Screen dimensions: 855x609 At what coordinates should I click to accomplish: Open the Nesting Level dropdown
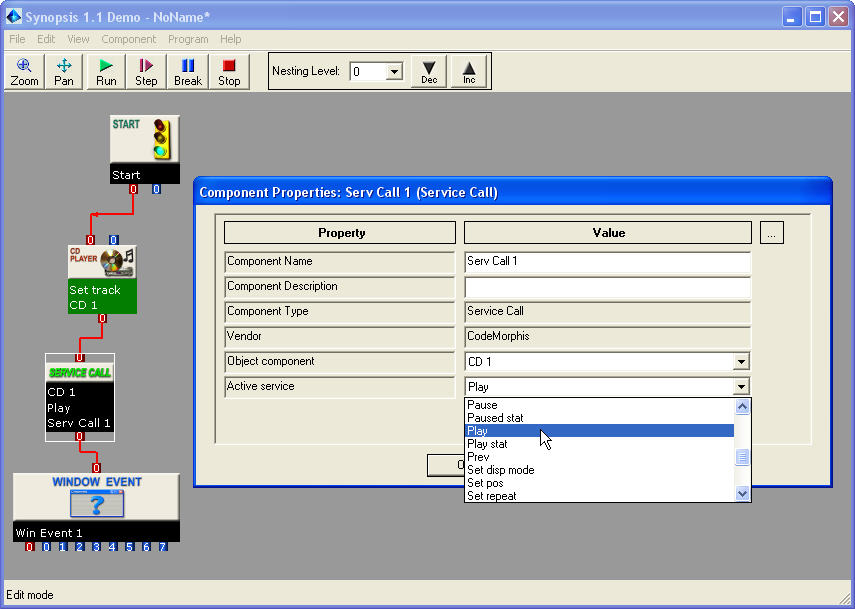click(394, 72)
